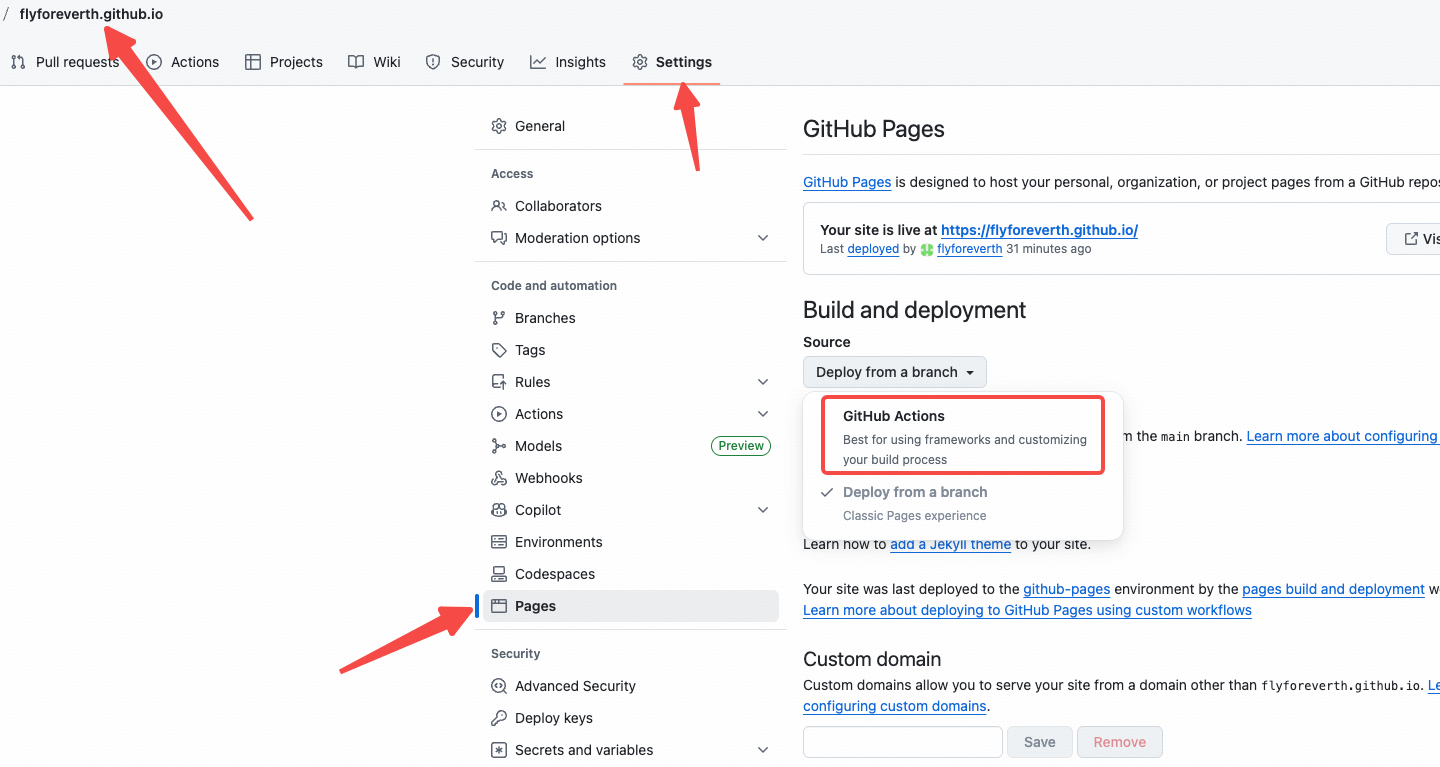Click the Models icon in sidebar
Viewport: 1440px width, 767px height.
(499, 446)
